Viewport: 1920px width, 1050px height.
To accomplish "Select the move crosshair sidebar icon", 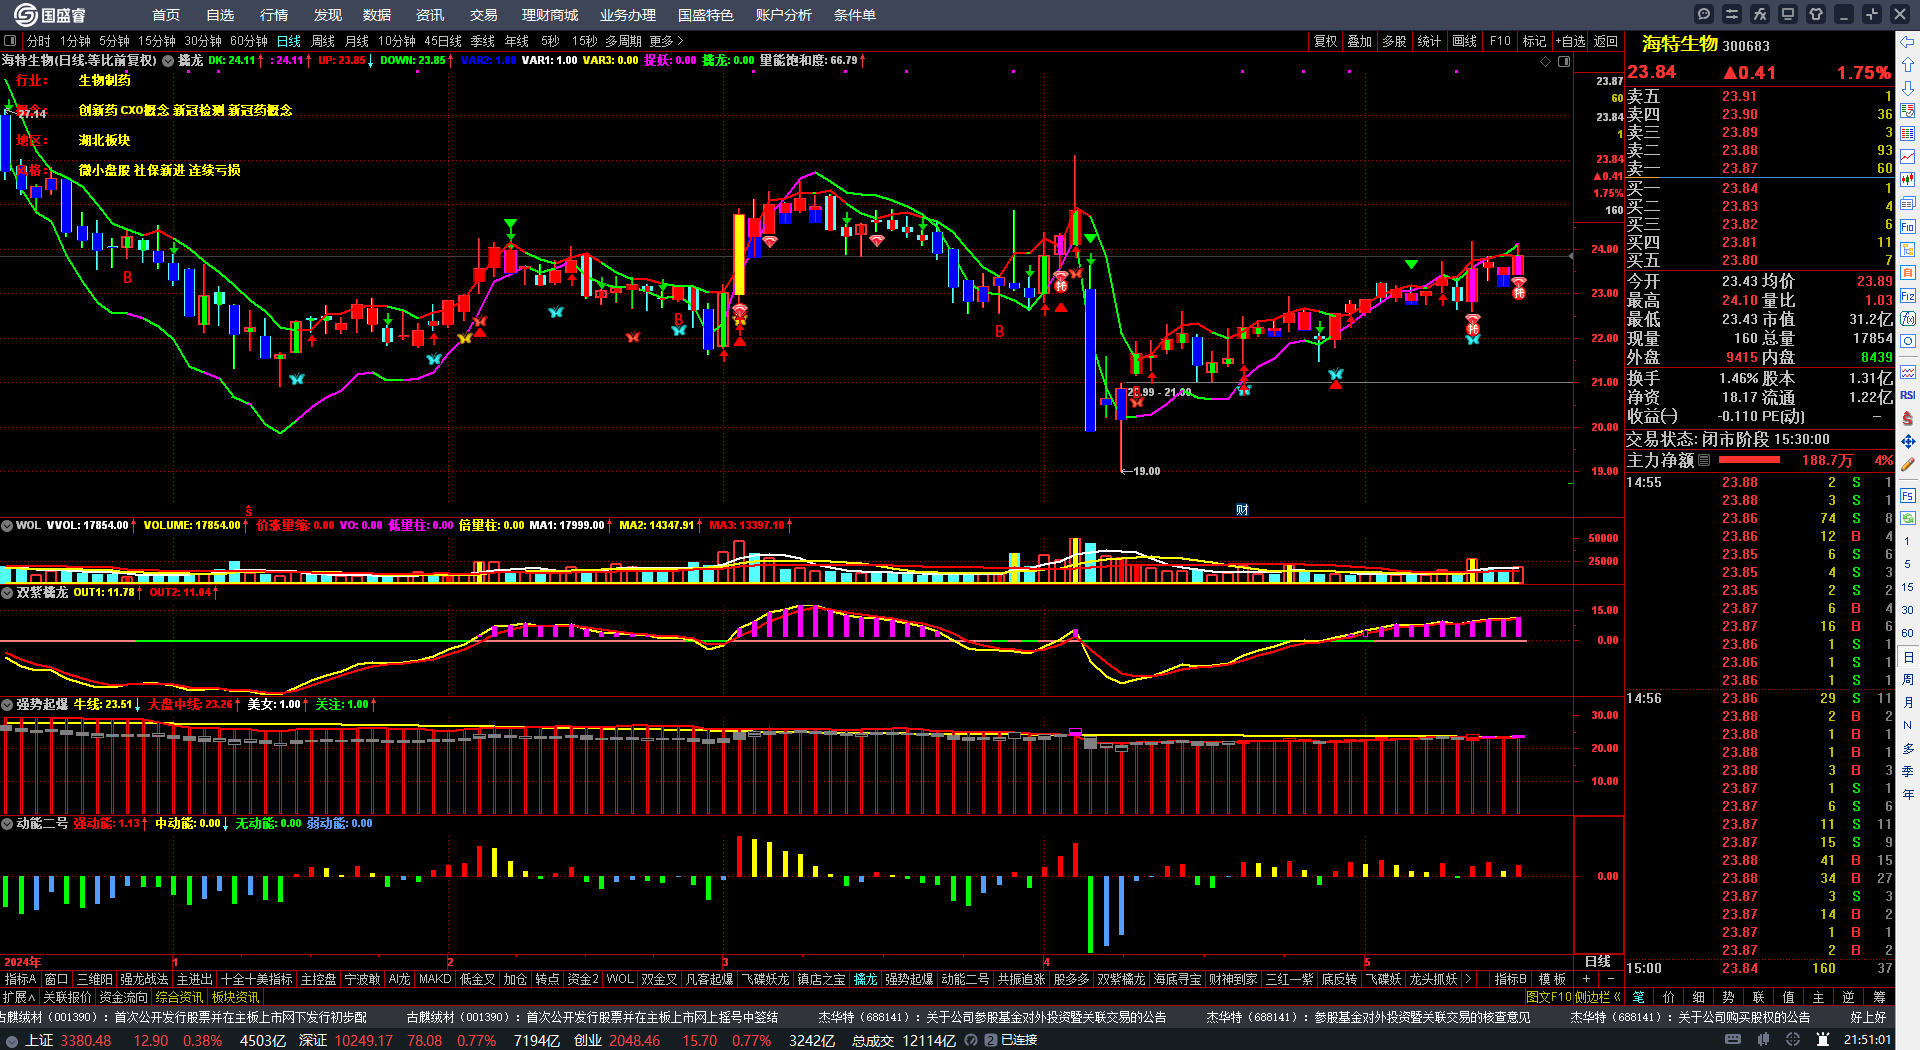I will (1908, 441).
